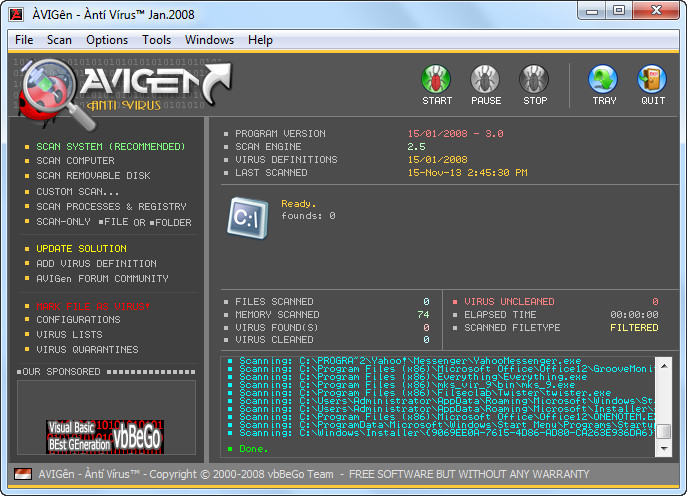Click the log line for ONENOTEM.EXE
The height and width of the screenshot is (496, 687).
447,417
